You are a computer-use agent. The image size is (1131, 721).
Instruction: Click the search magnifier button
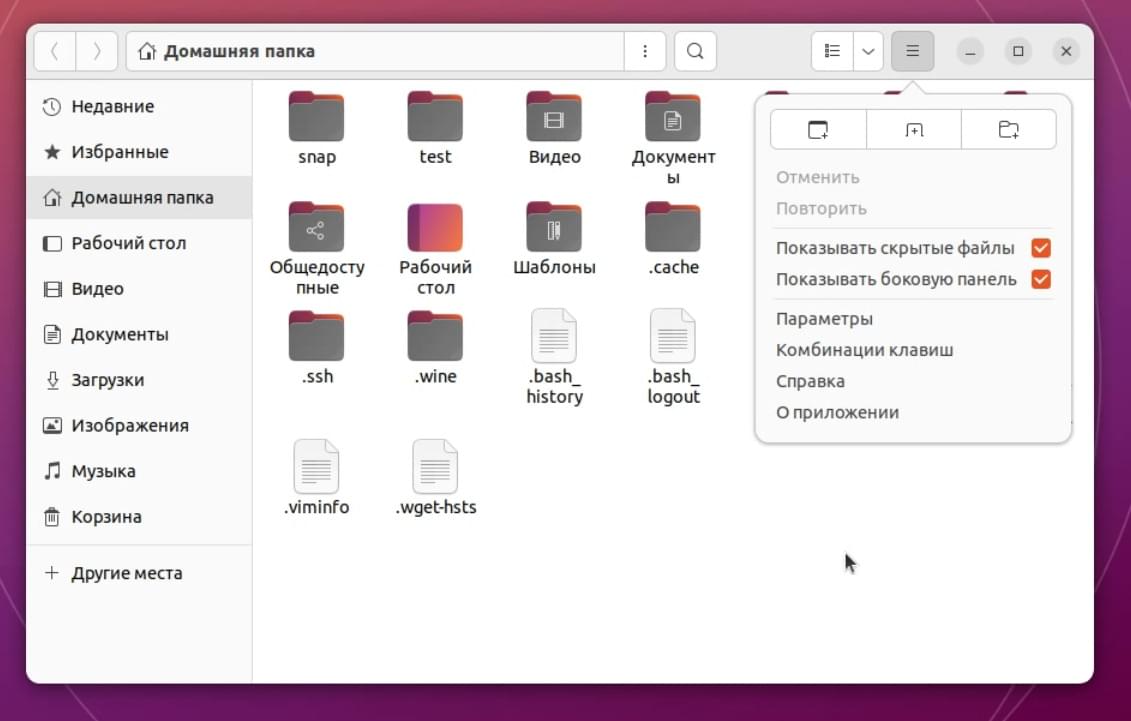pos(695,51)
